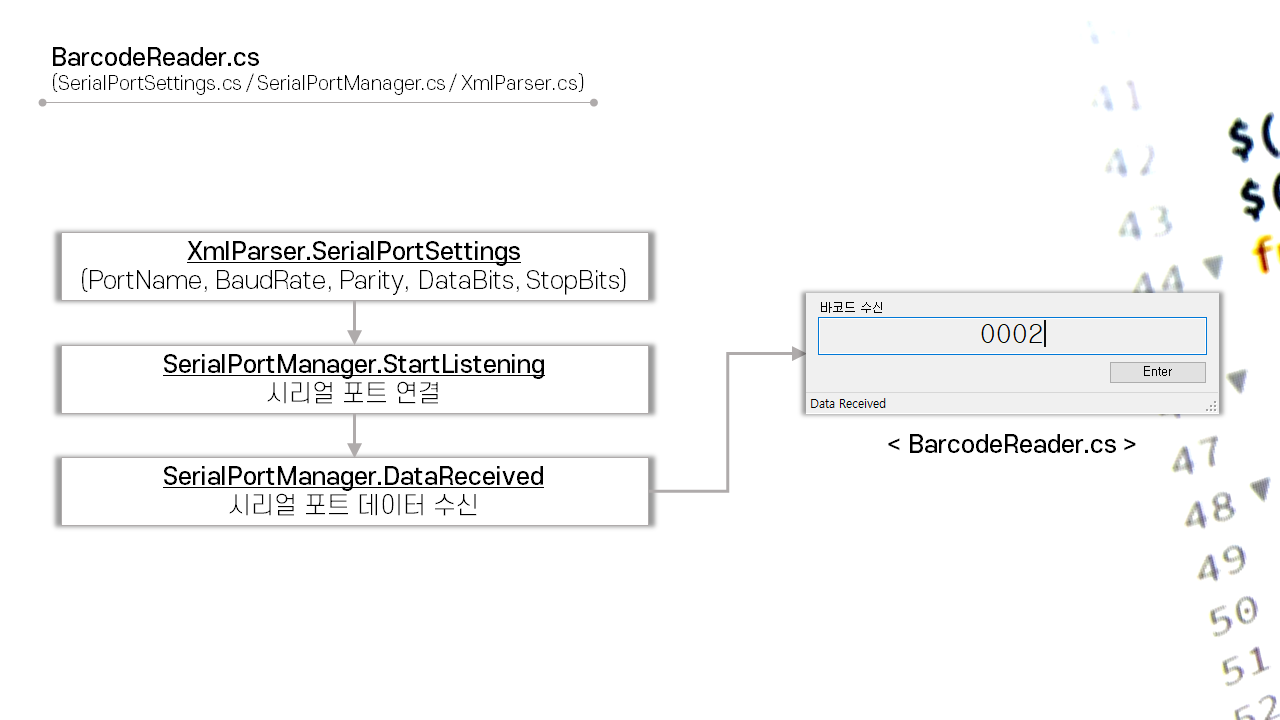Click the 시리얼 포트 데이터 수신 description text

pyautogui.click(x=354, y=506)
